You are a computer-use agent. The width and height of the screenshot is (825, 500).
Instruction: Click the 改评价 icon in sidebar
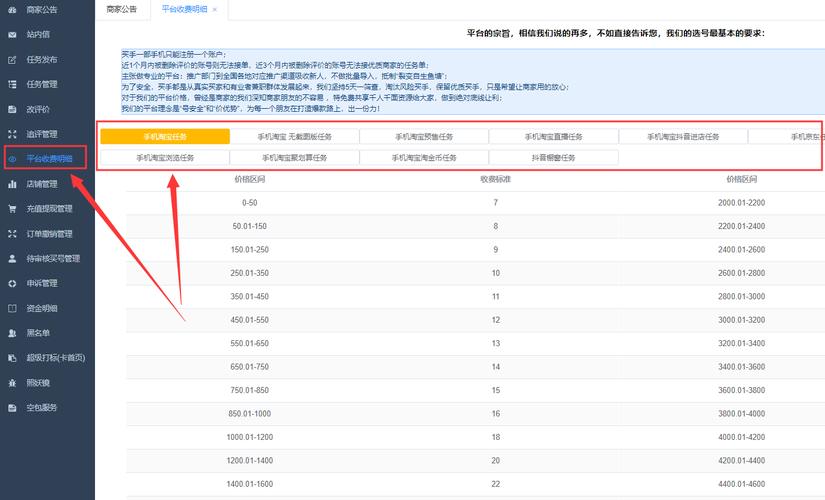(12, 109)
